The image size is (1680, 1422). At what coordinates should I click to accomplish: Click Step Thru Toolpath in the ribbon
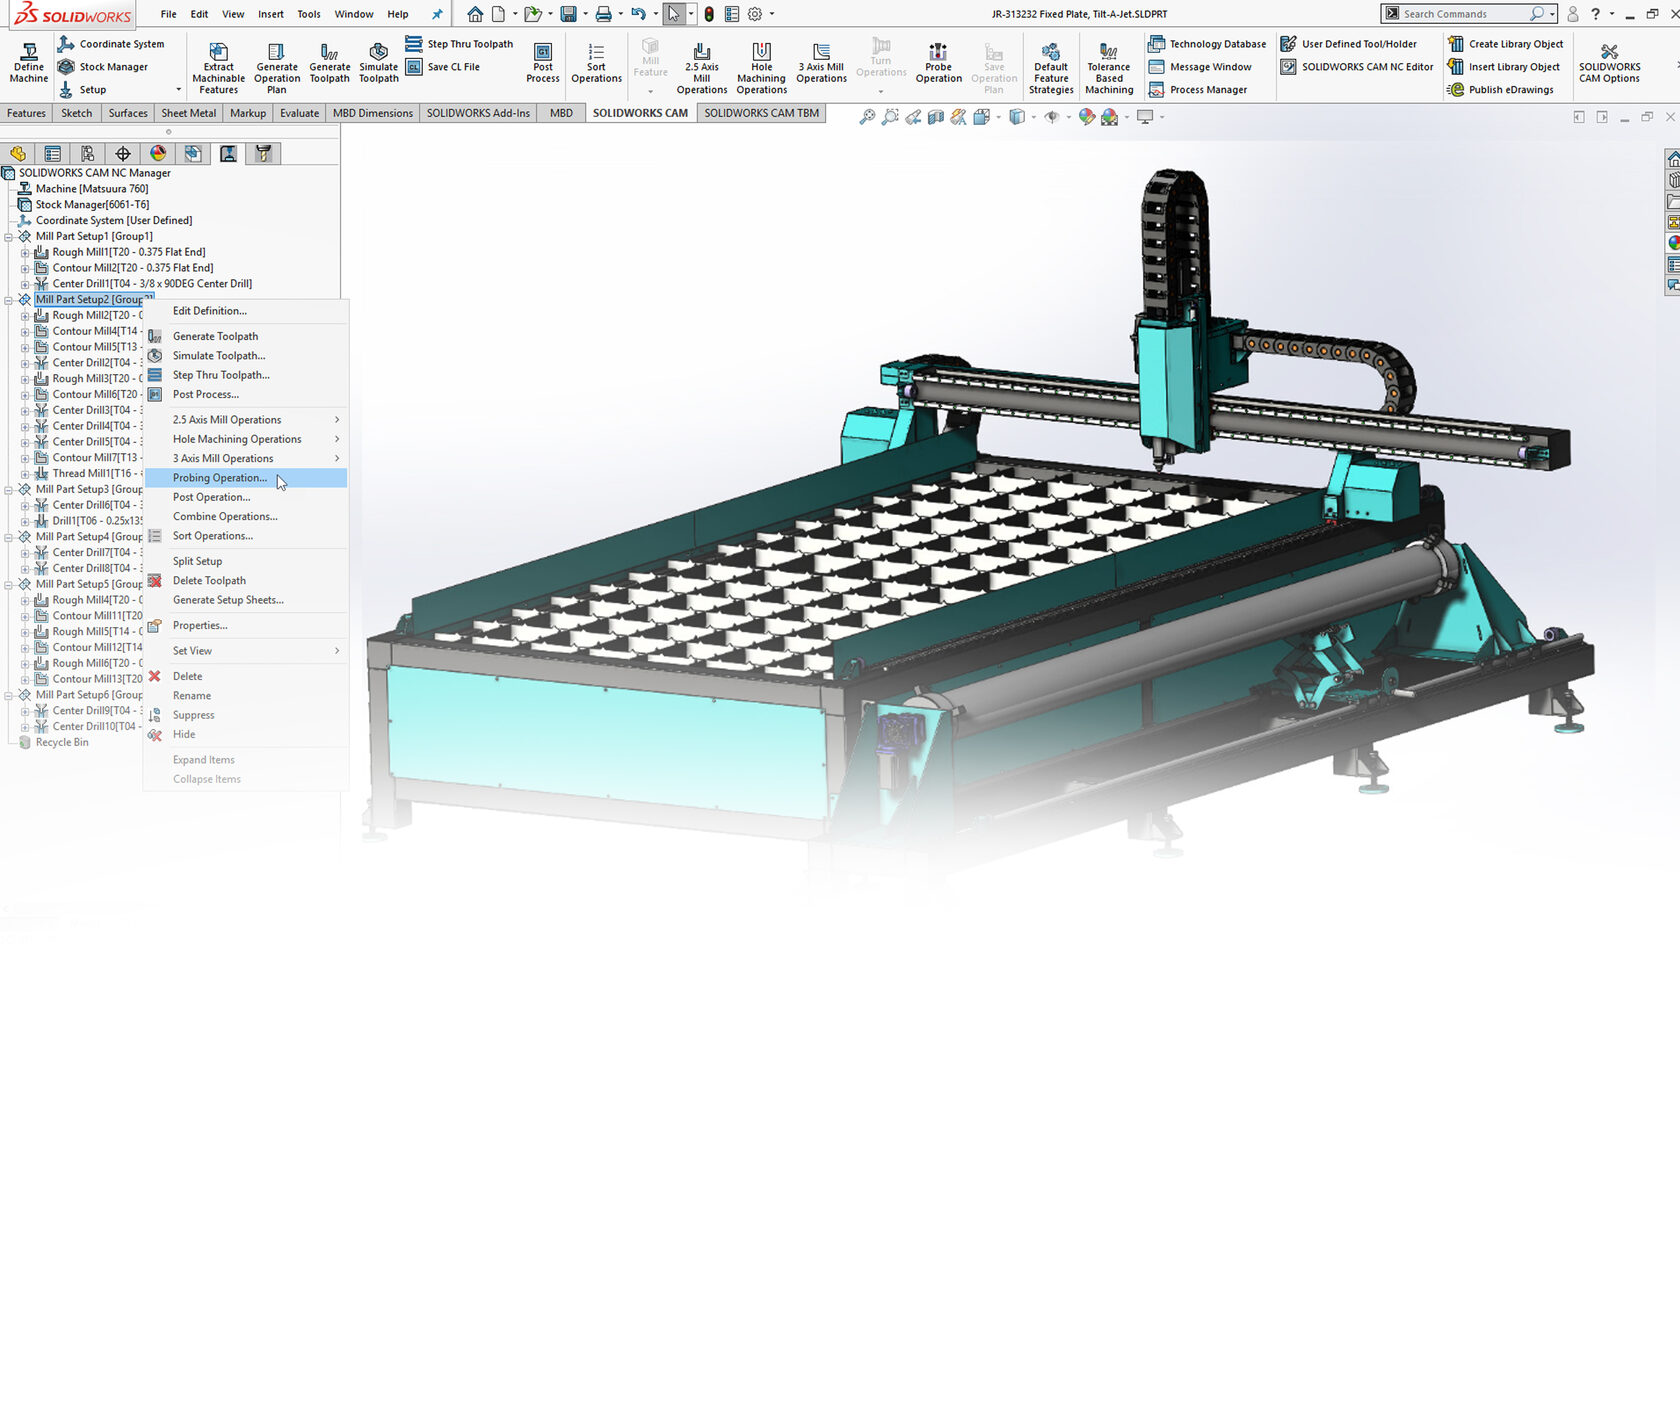pyautogui.click(x=460, y=44)
